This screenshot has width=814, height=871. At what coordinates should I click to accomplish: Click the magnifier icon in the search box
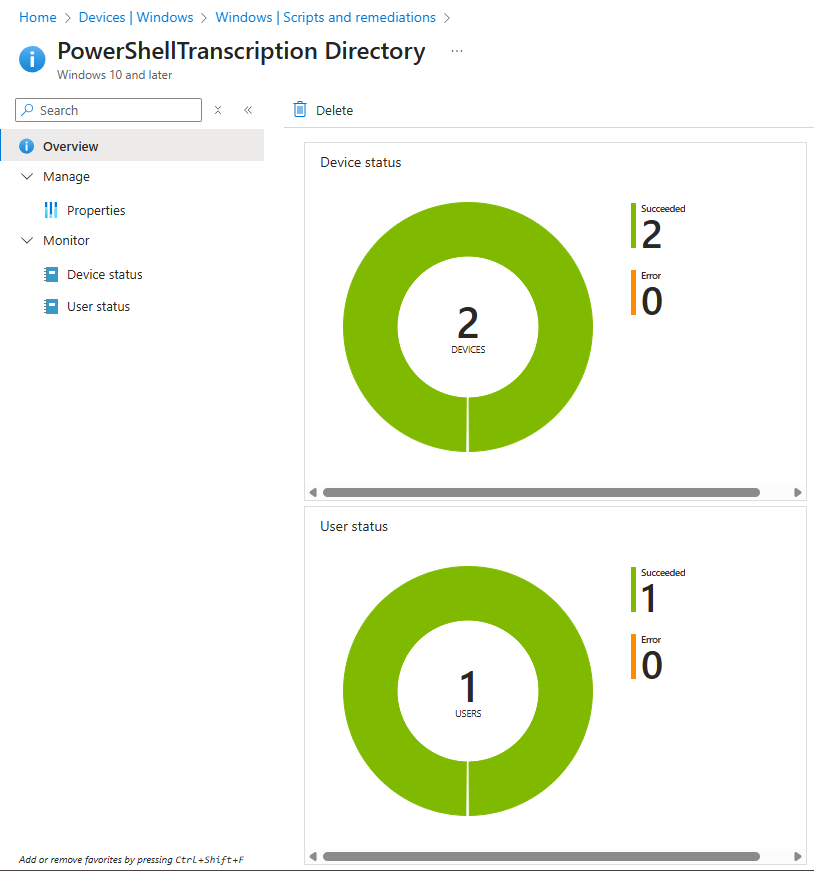click(x=29, y=110)
